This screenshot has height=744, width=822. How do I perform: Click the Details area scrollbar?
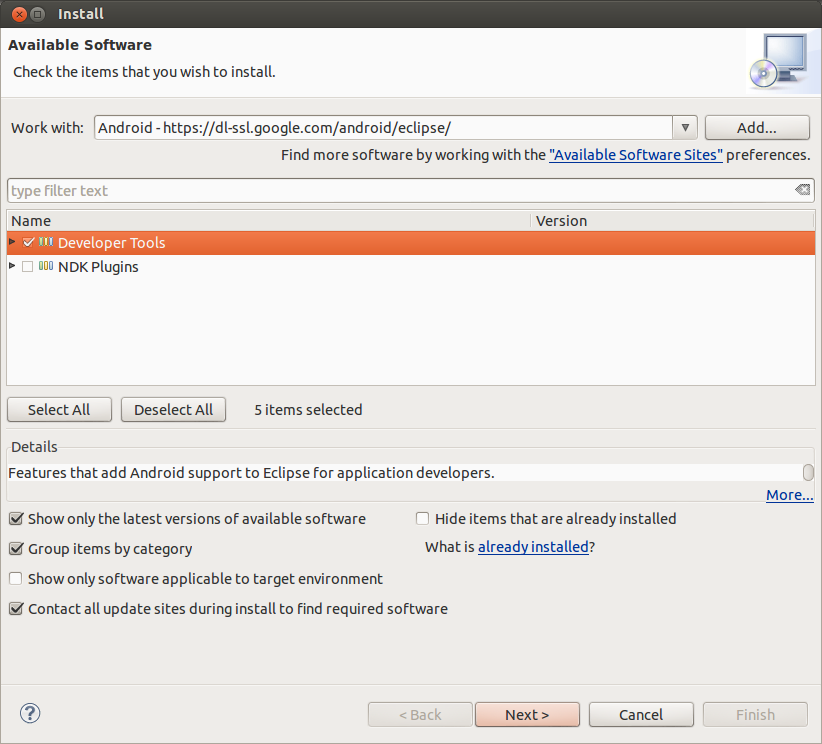[x=808, y=472]
